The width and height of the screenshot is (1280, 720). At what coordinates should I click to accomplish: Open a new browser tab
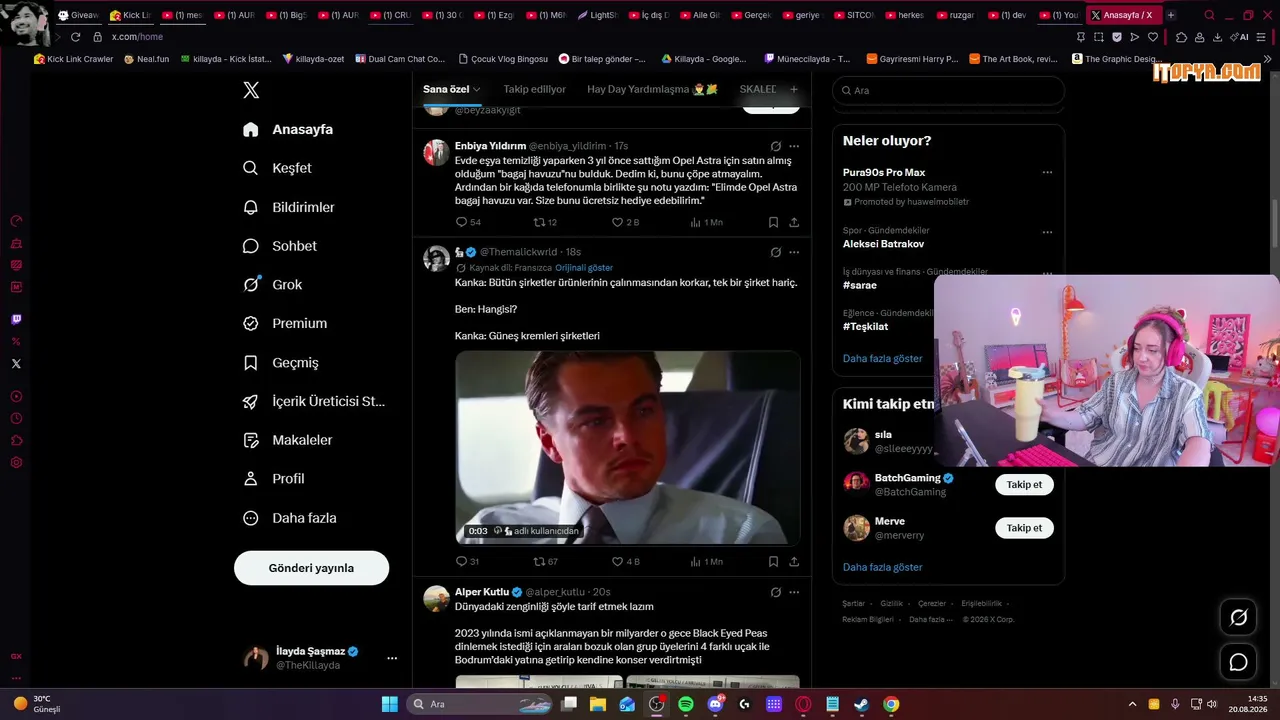point(1171,15)
